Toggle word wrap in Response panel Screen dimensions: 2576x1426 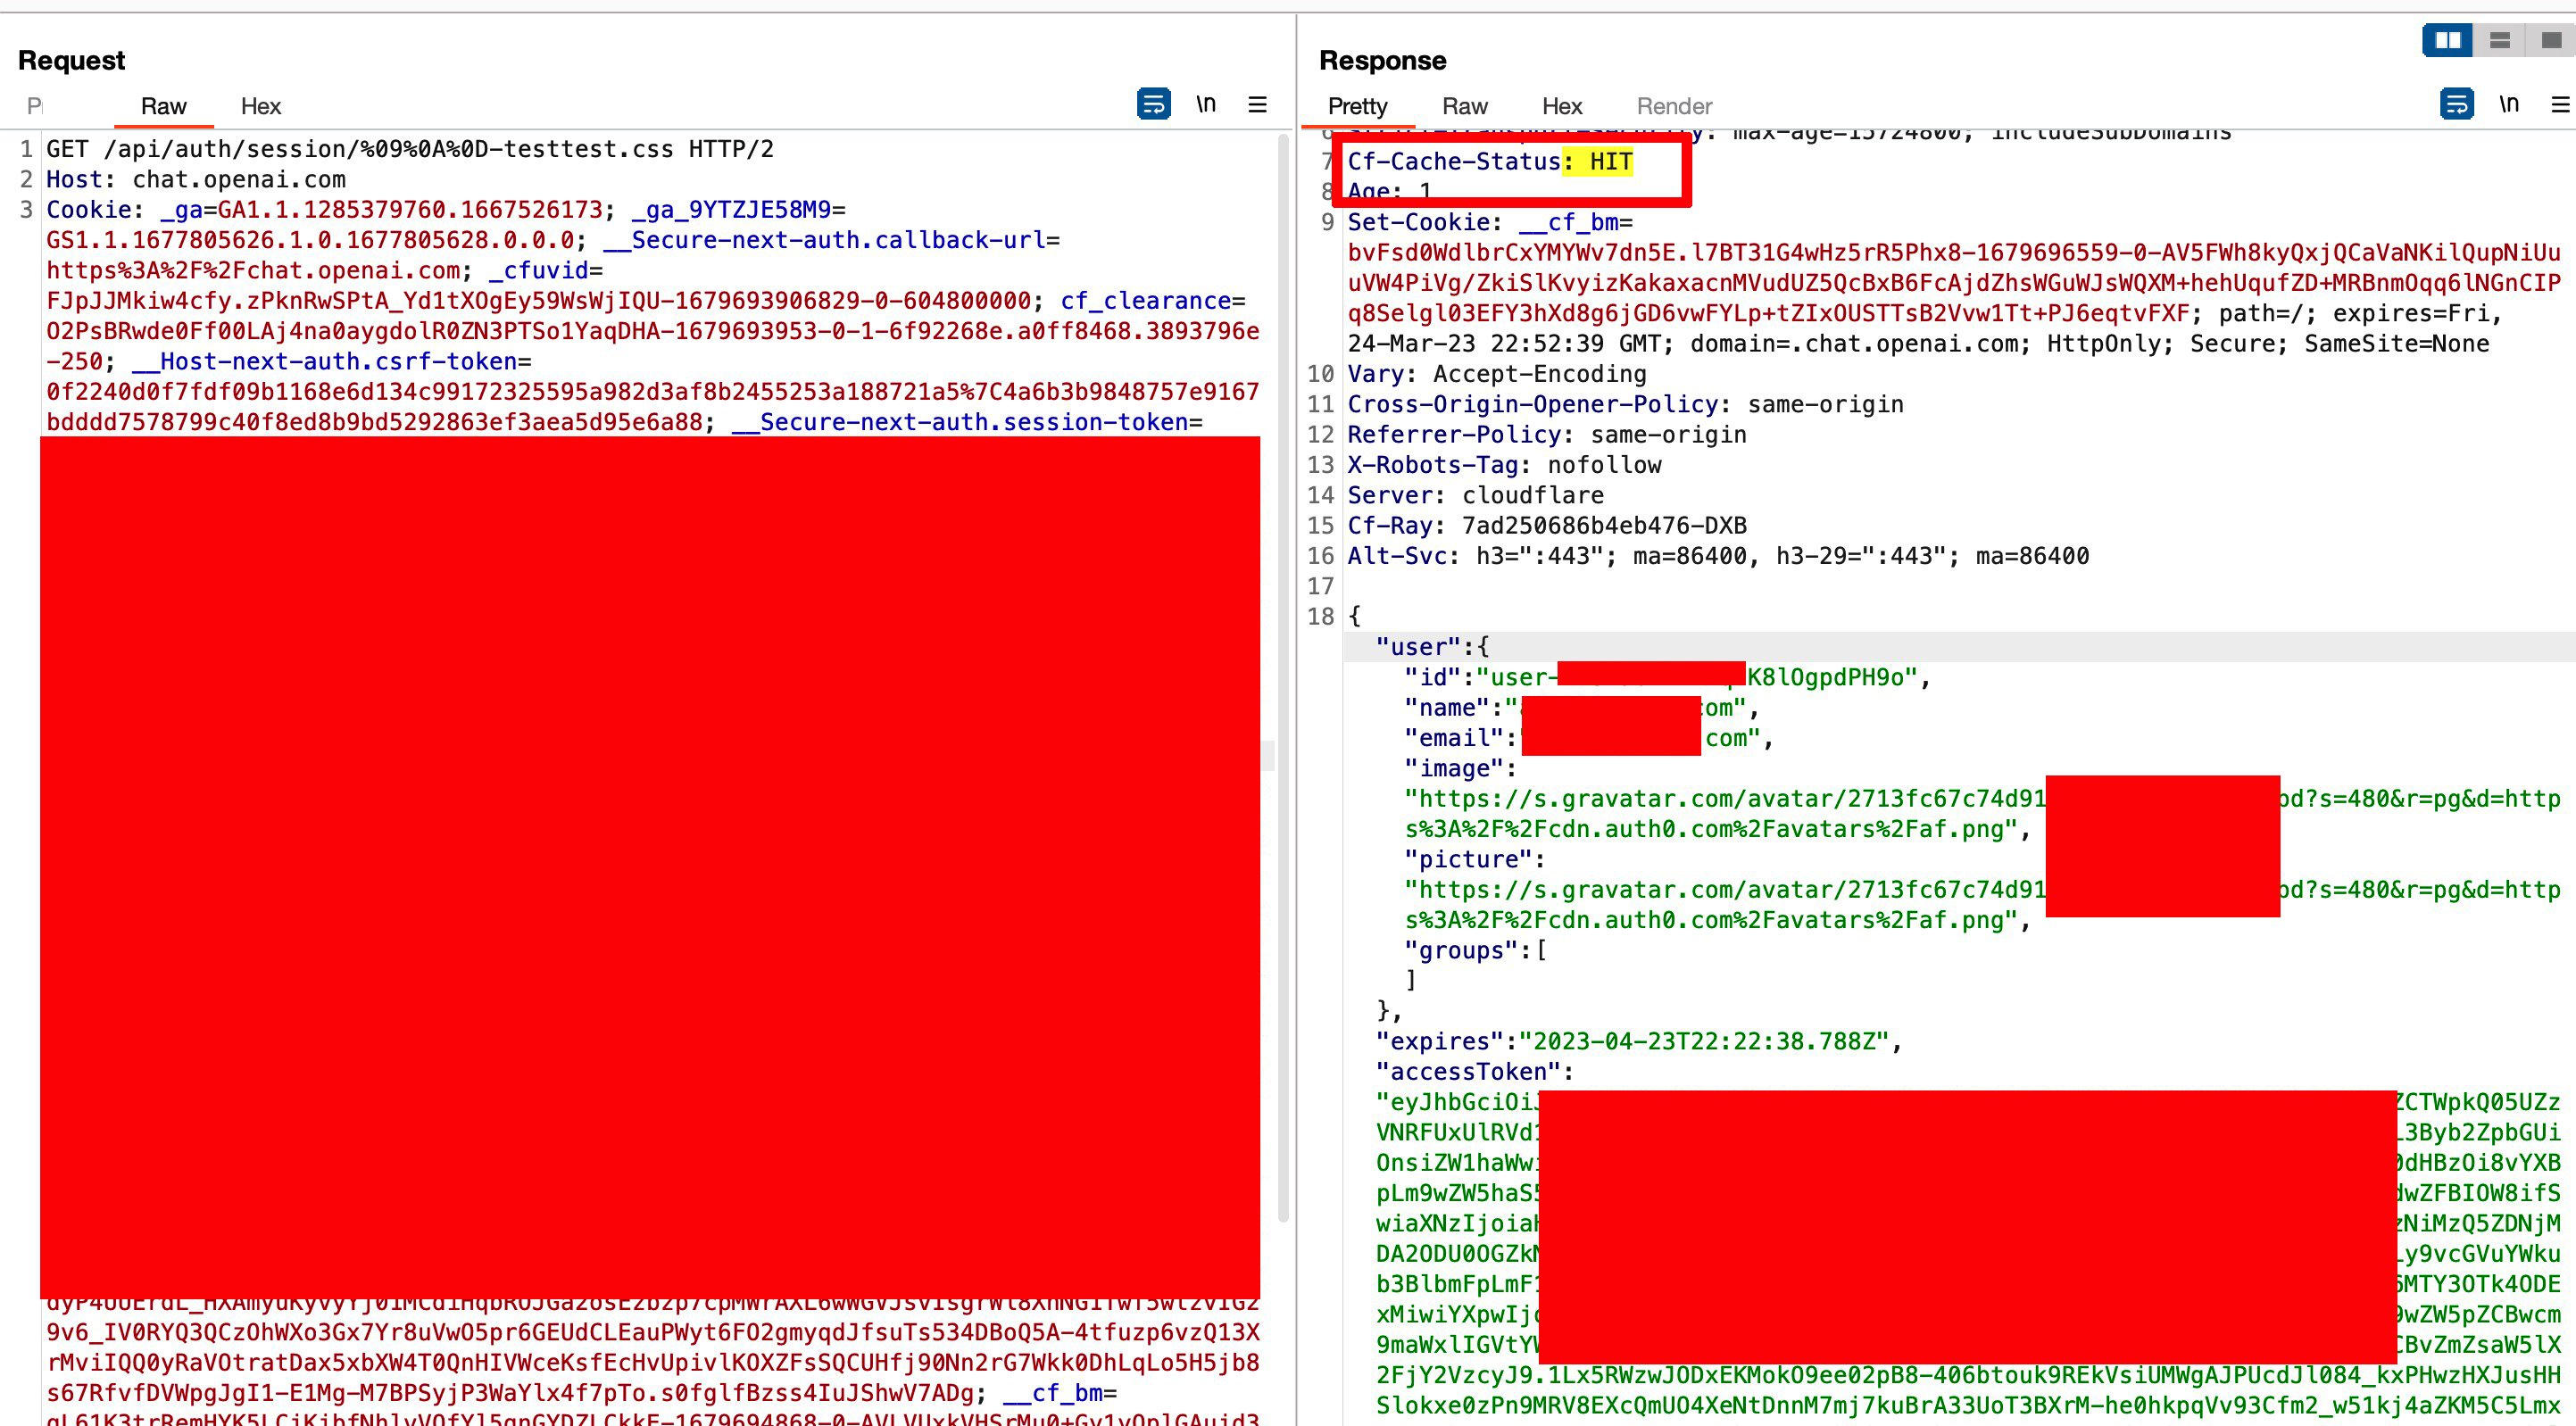[x=2457, y=104]
